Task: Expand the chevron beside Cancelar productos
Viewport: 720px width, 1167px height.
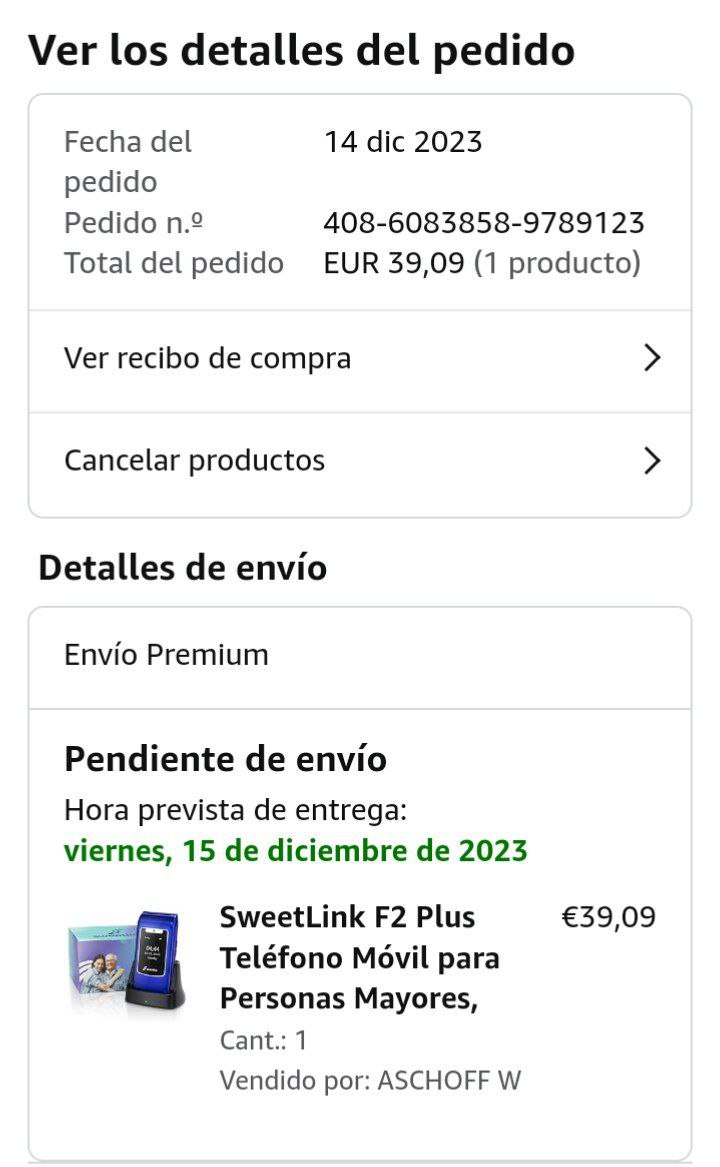Action: (x=652, y=461)
